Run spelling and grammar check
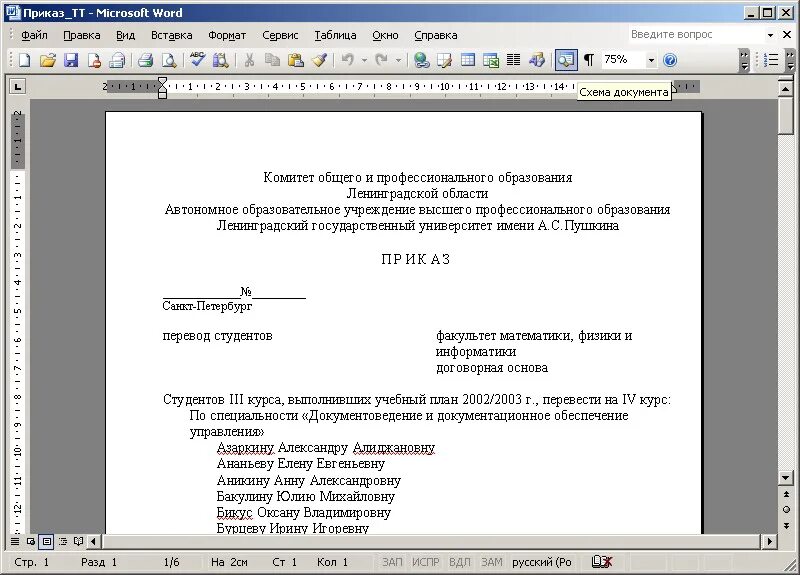 (197, 60)
